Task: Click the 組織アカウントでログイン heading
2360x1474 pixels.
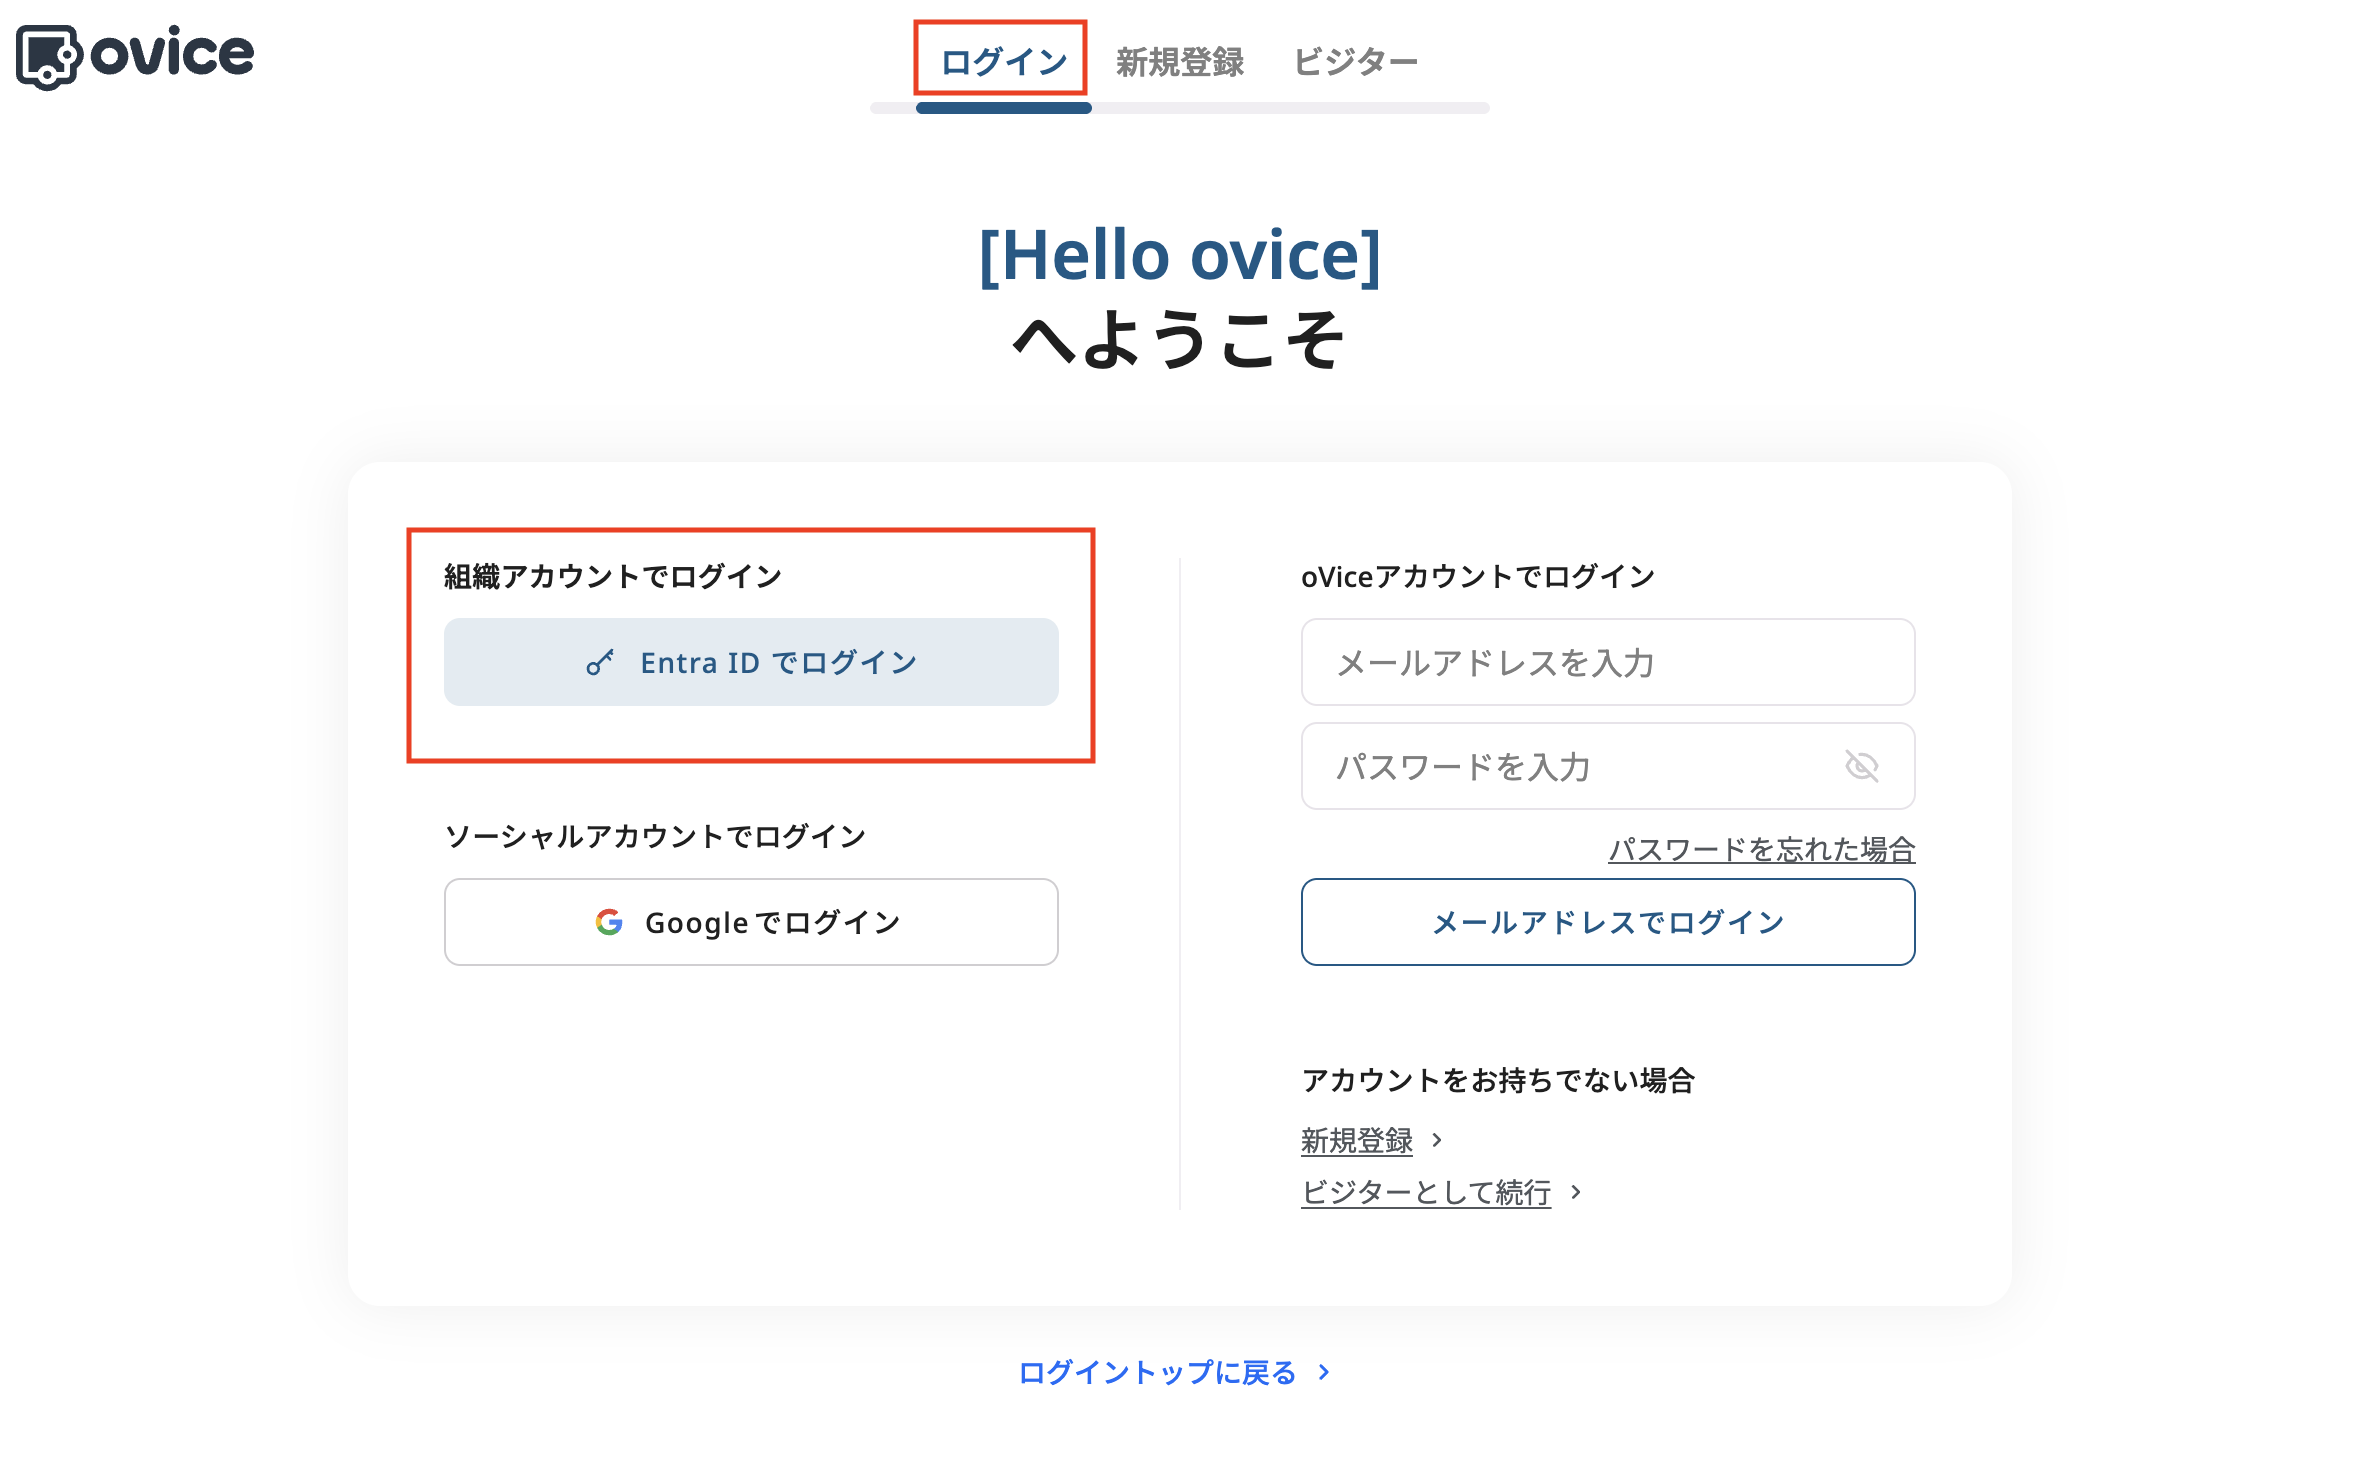Action: tap(613, 576)
